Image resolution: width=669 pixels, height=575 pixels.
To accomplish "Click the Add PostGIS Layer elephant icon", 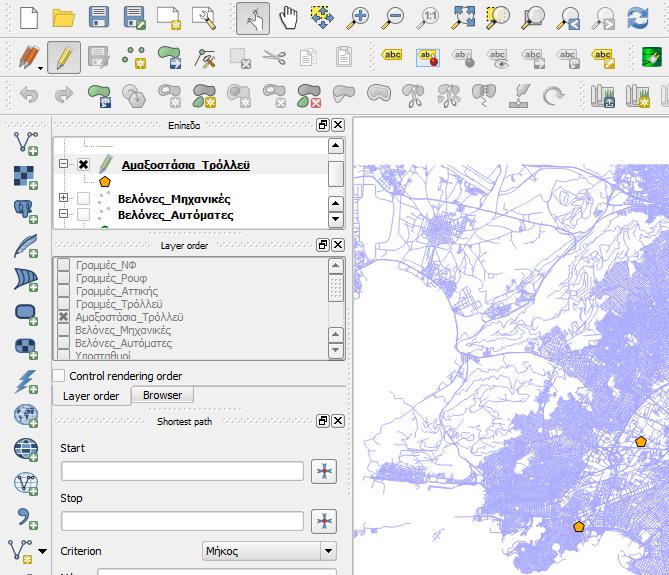I will (x=26, y=212).
